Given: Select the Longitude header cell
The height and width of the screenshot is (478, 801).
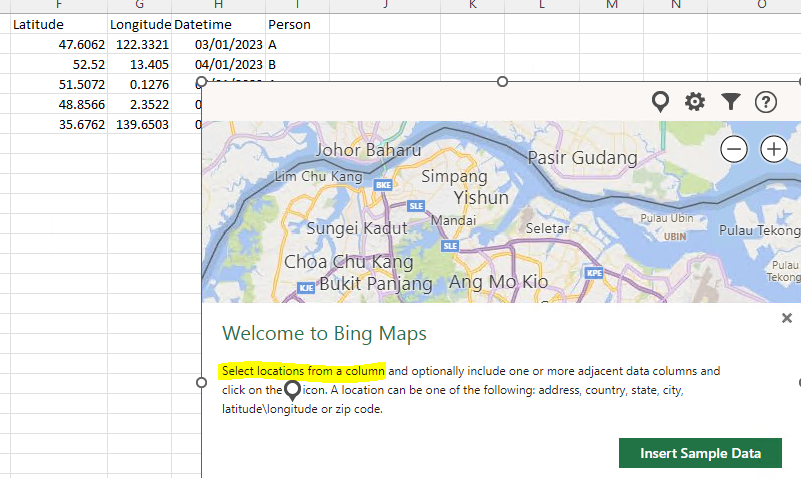Looking at the screenshot, I should click(139, 24).
